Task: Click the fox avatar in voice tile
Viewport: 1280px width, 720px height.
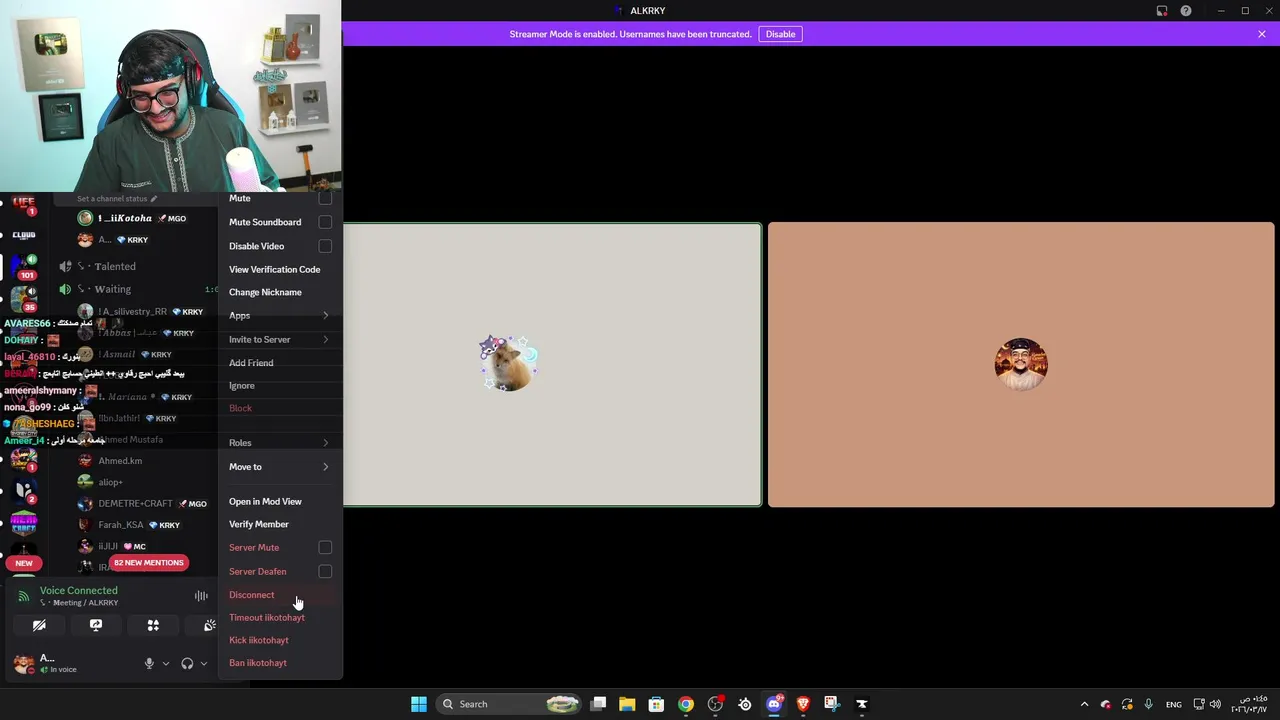Action: pyautogui.click(x=508, y=363)
